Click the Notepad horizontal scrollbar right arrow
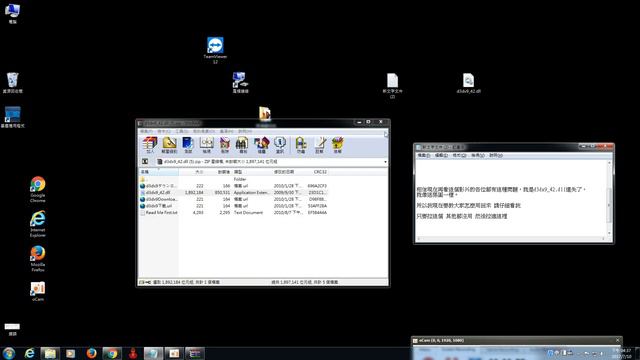640x360 pixels. coord(604,239)
